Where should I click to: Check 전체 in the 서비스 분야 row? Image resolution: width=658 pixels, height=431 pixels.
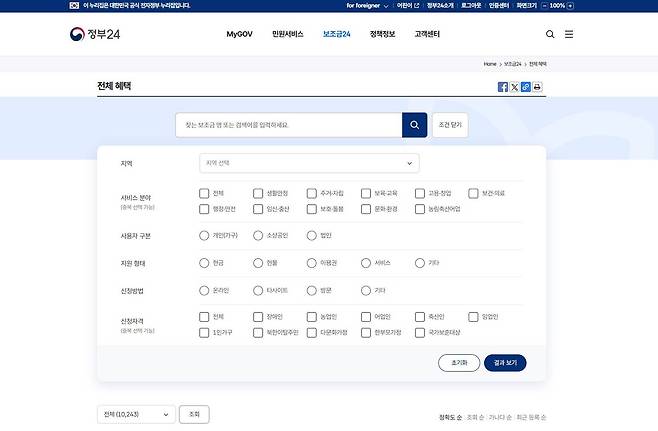tap(204, 193)
